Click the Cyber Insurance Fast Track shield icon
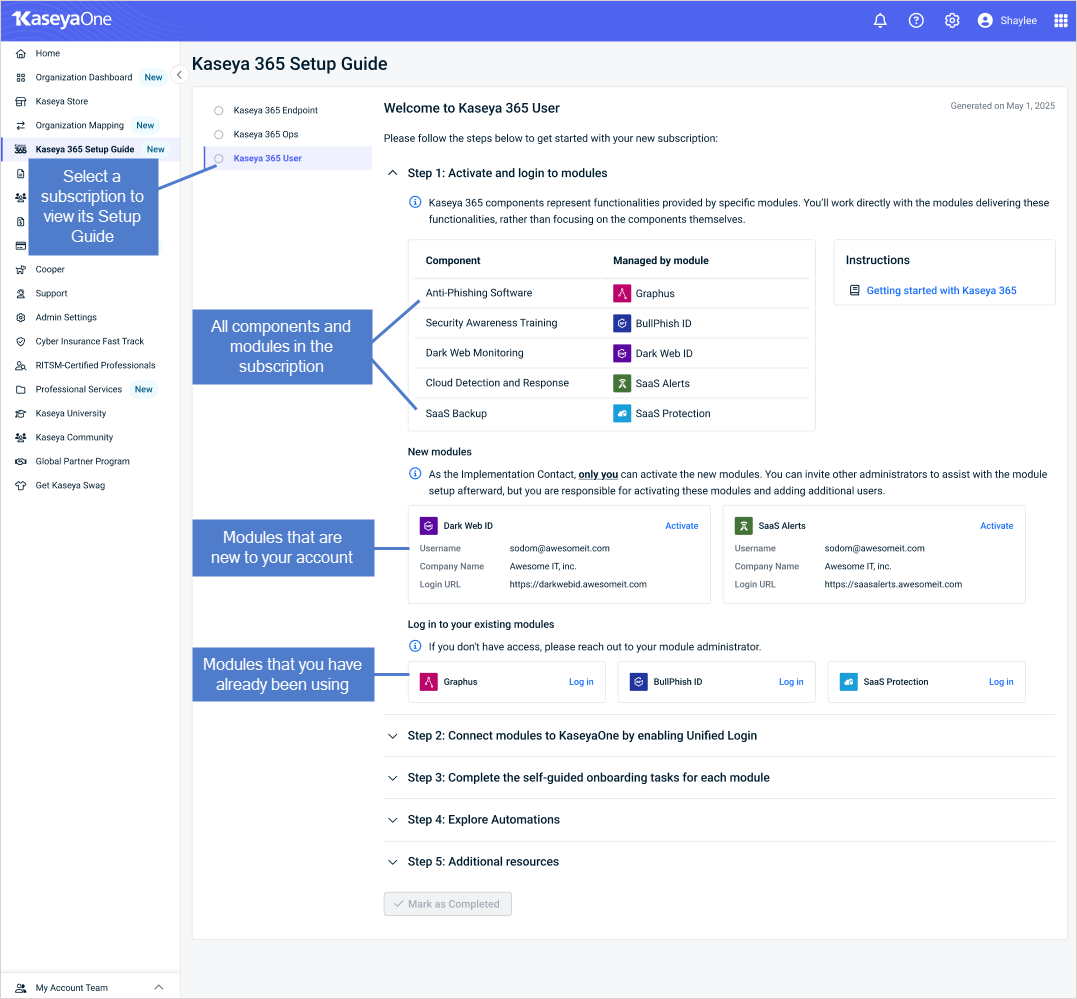Image resolution: width=1077 pixels, height=999 pixels. coord(21,341)
